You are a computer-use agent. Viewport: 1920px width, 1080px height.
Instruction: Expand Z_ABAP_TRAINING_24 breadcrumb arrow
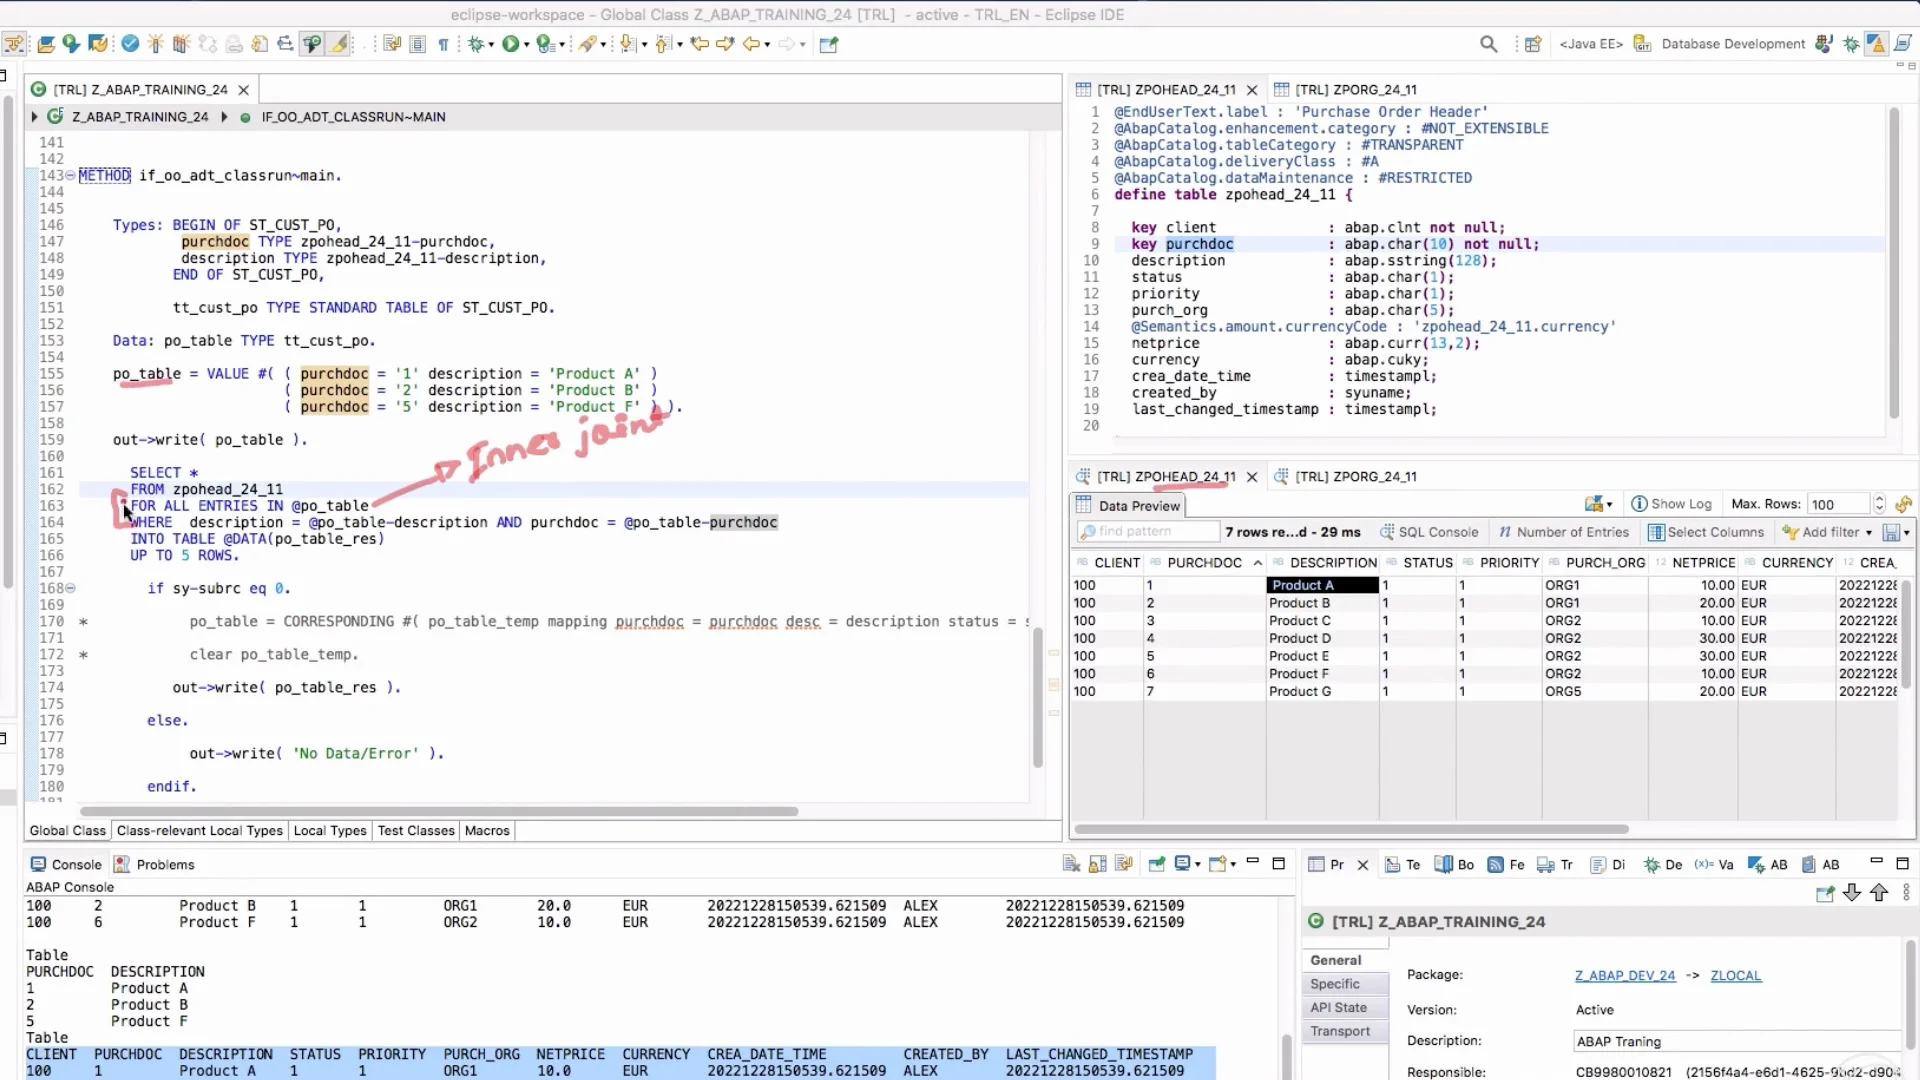34,117
